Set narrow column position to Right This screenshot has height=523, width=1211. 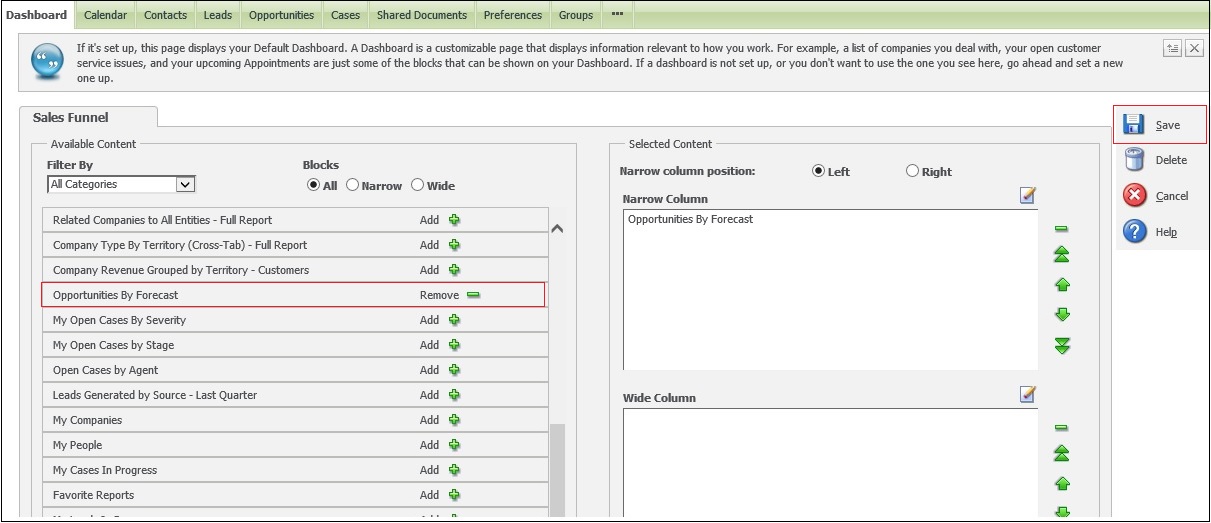[912, 172]
